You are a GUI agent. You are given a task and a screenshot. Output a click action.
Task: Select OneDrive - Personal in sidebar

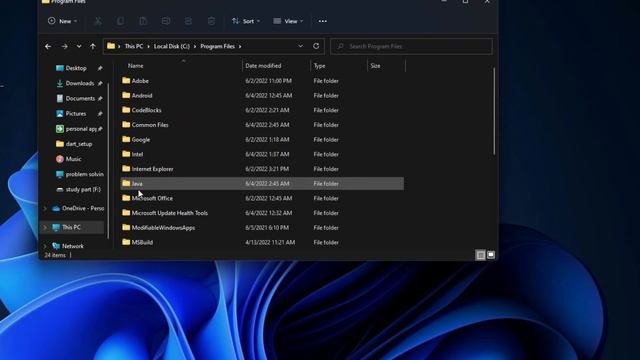tap(82, 208)
